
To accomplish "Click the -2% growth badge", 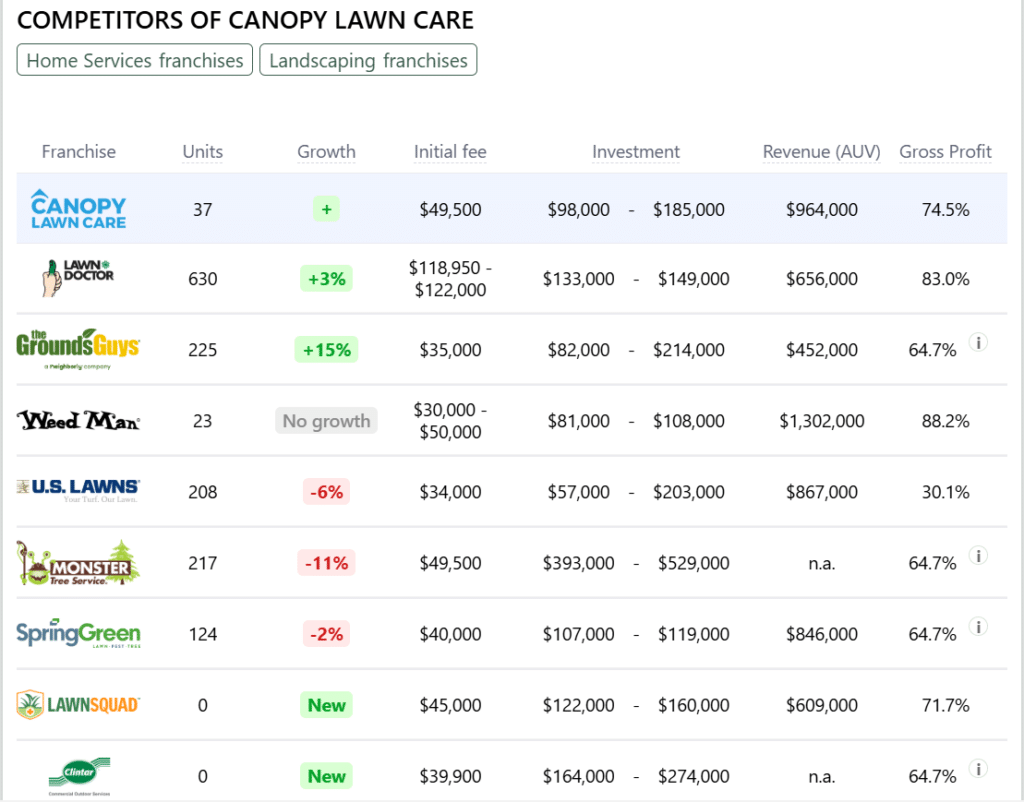I will (x=327, y=634).
